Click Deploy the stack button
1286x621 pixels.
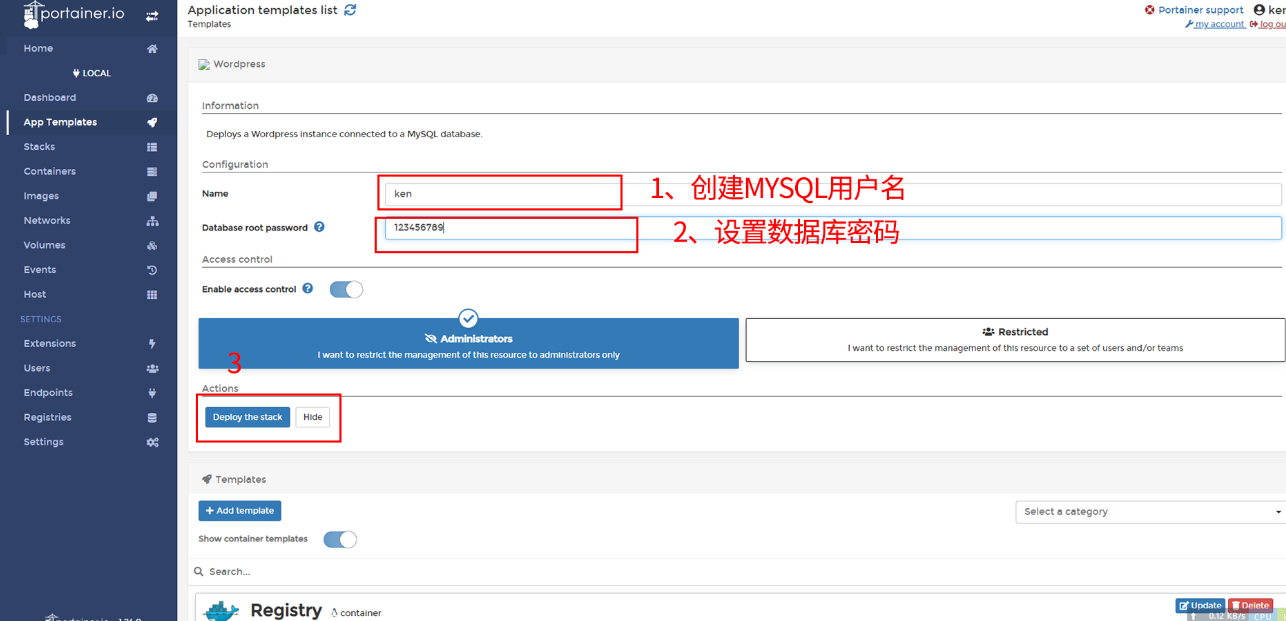coord(248,417)
